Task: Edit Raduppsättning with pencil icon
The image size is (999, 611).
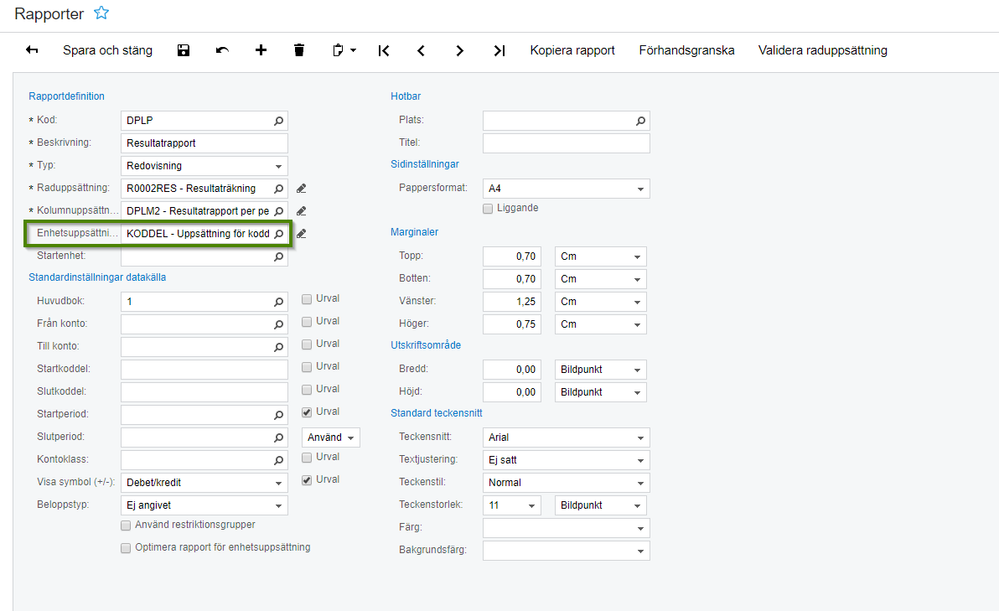Action: [301, 188]
